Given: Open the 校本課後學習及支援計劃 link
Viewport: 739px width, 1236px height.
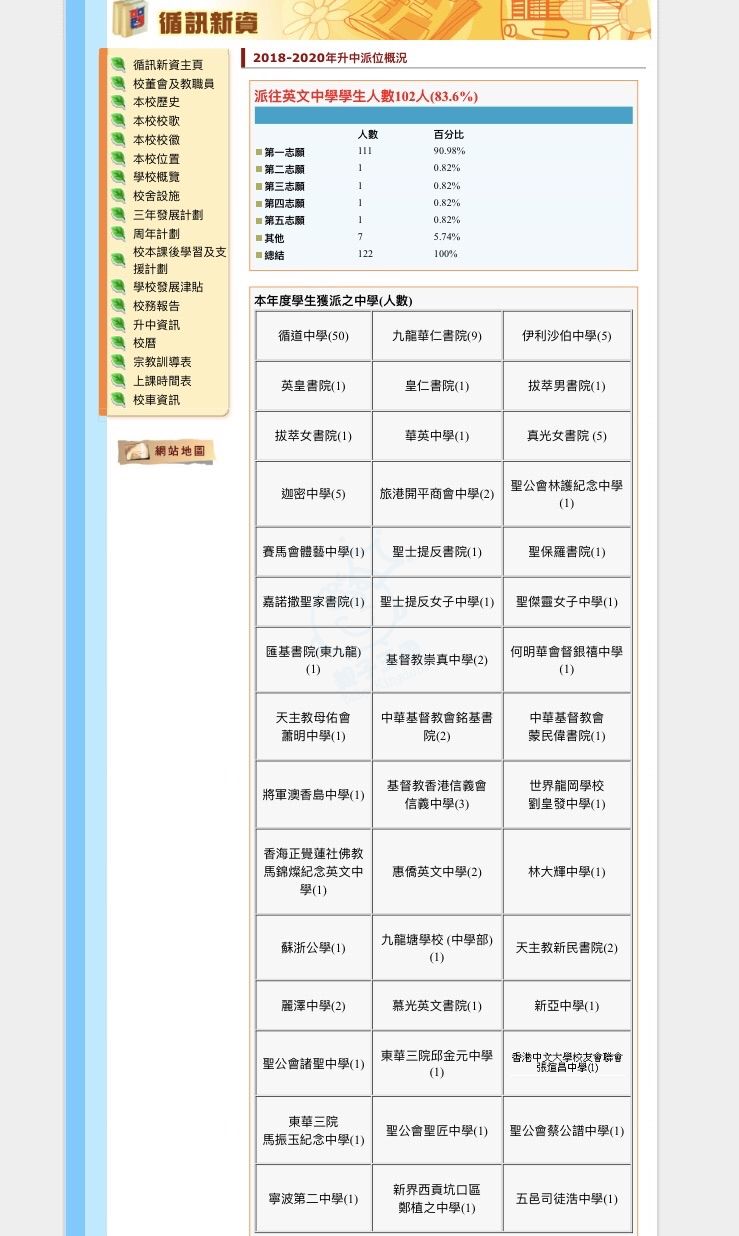Looking at the screenshot, I should (x=179, y=260).
